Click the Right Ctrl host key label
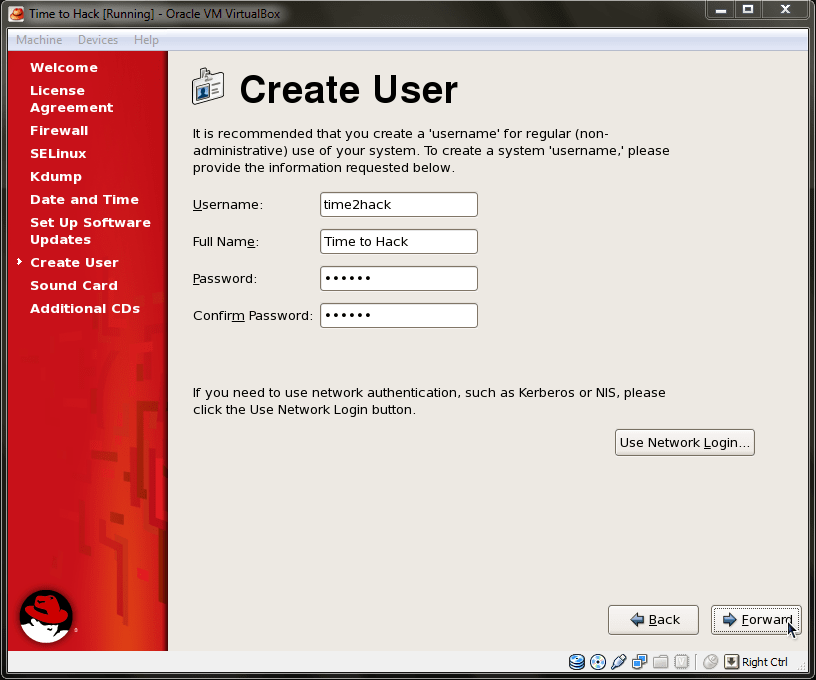This screenshot has height=680, width=816. (x=764, y=662)
